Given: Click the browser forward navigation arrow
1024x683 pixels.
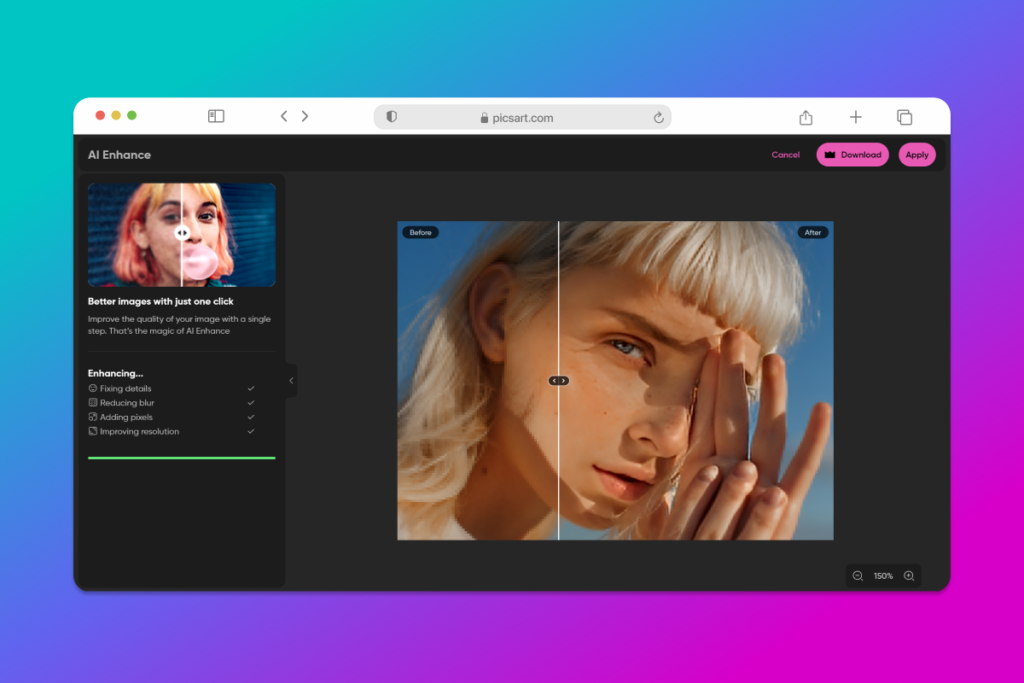Looking at the screenshot, I should [305, 115].
